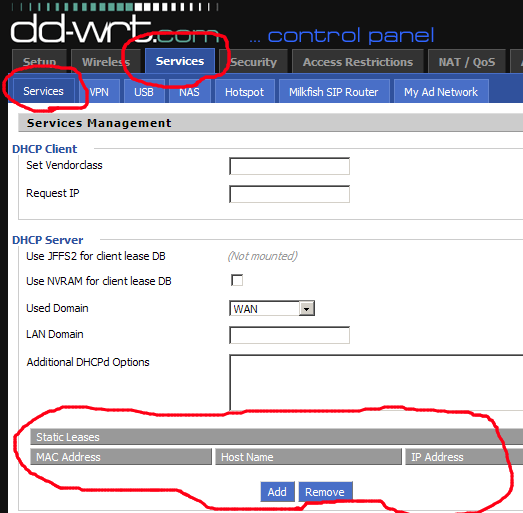Click the IP Address column header
This screenshot has width=523, height=513.
(464, 457)
